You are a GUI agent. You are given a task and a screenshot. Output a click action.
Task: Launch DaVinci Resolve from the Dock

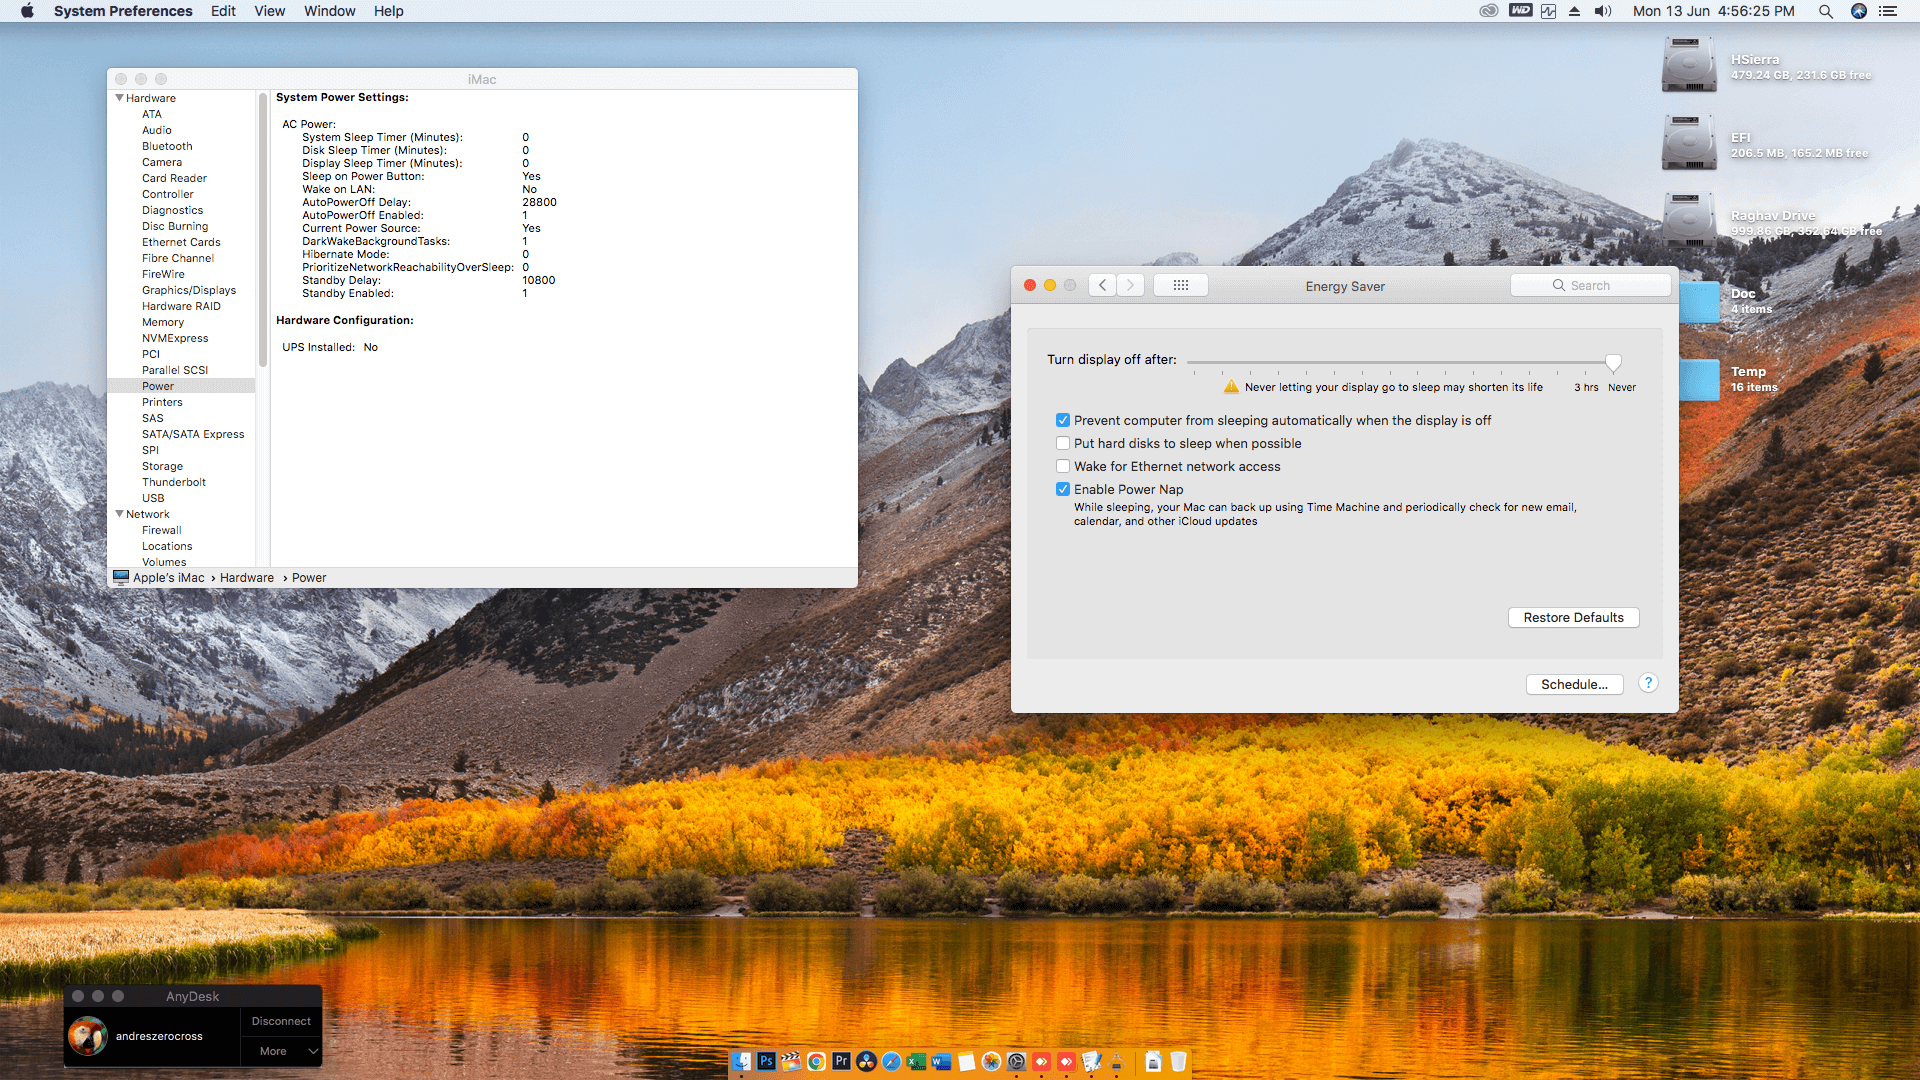(866, 1061)
